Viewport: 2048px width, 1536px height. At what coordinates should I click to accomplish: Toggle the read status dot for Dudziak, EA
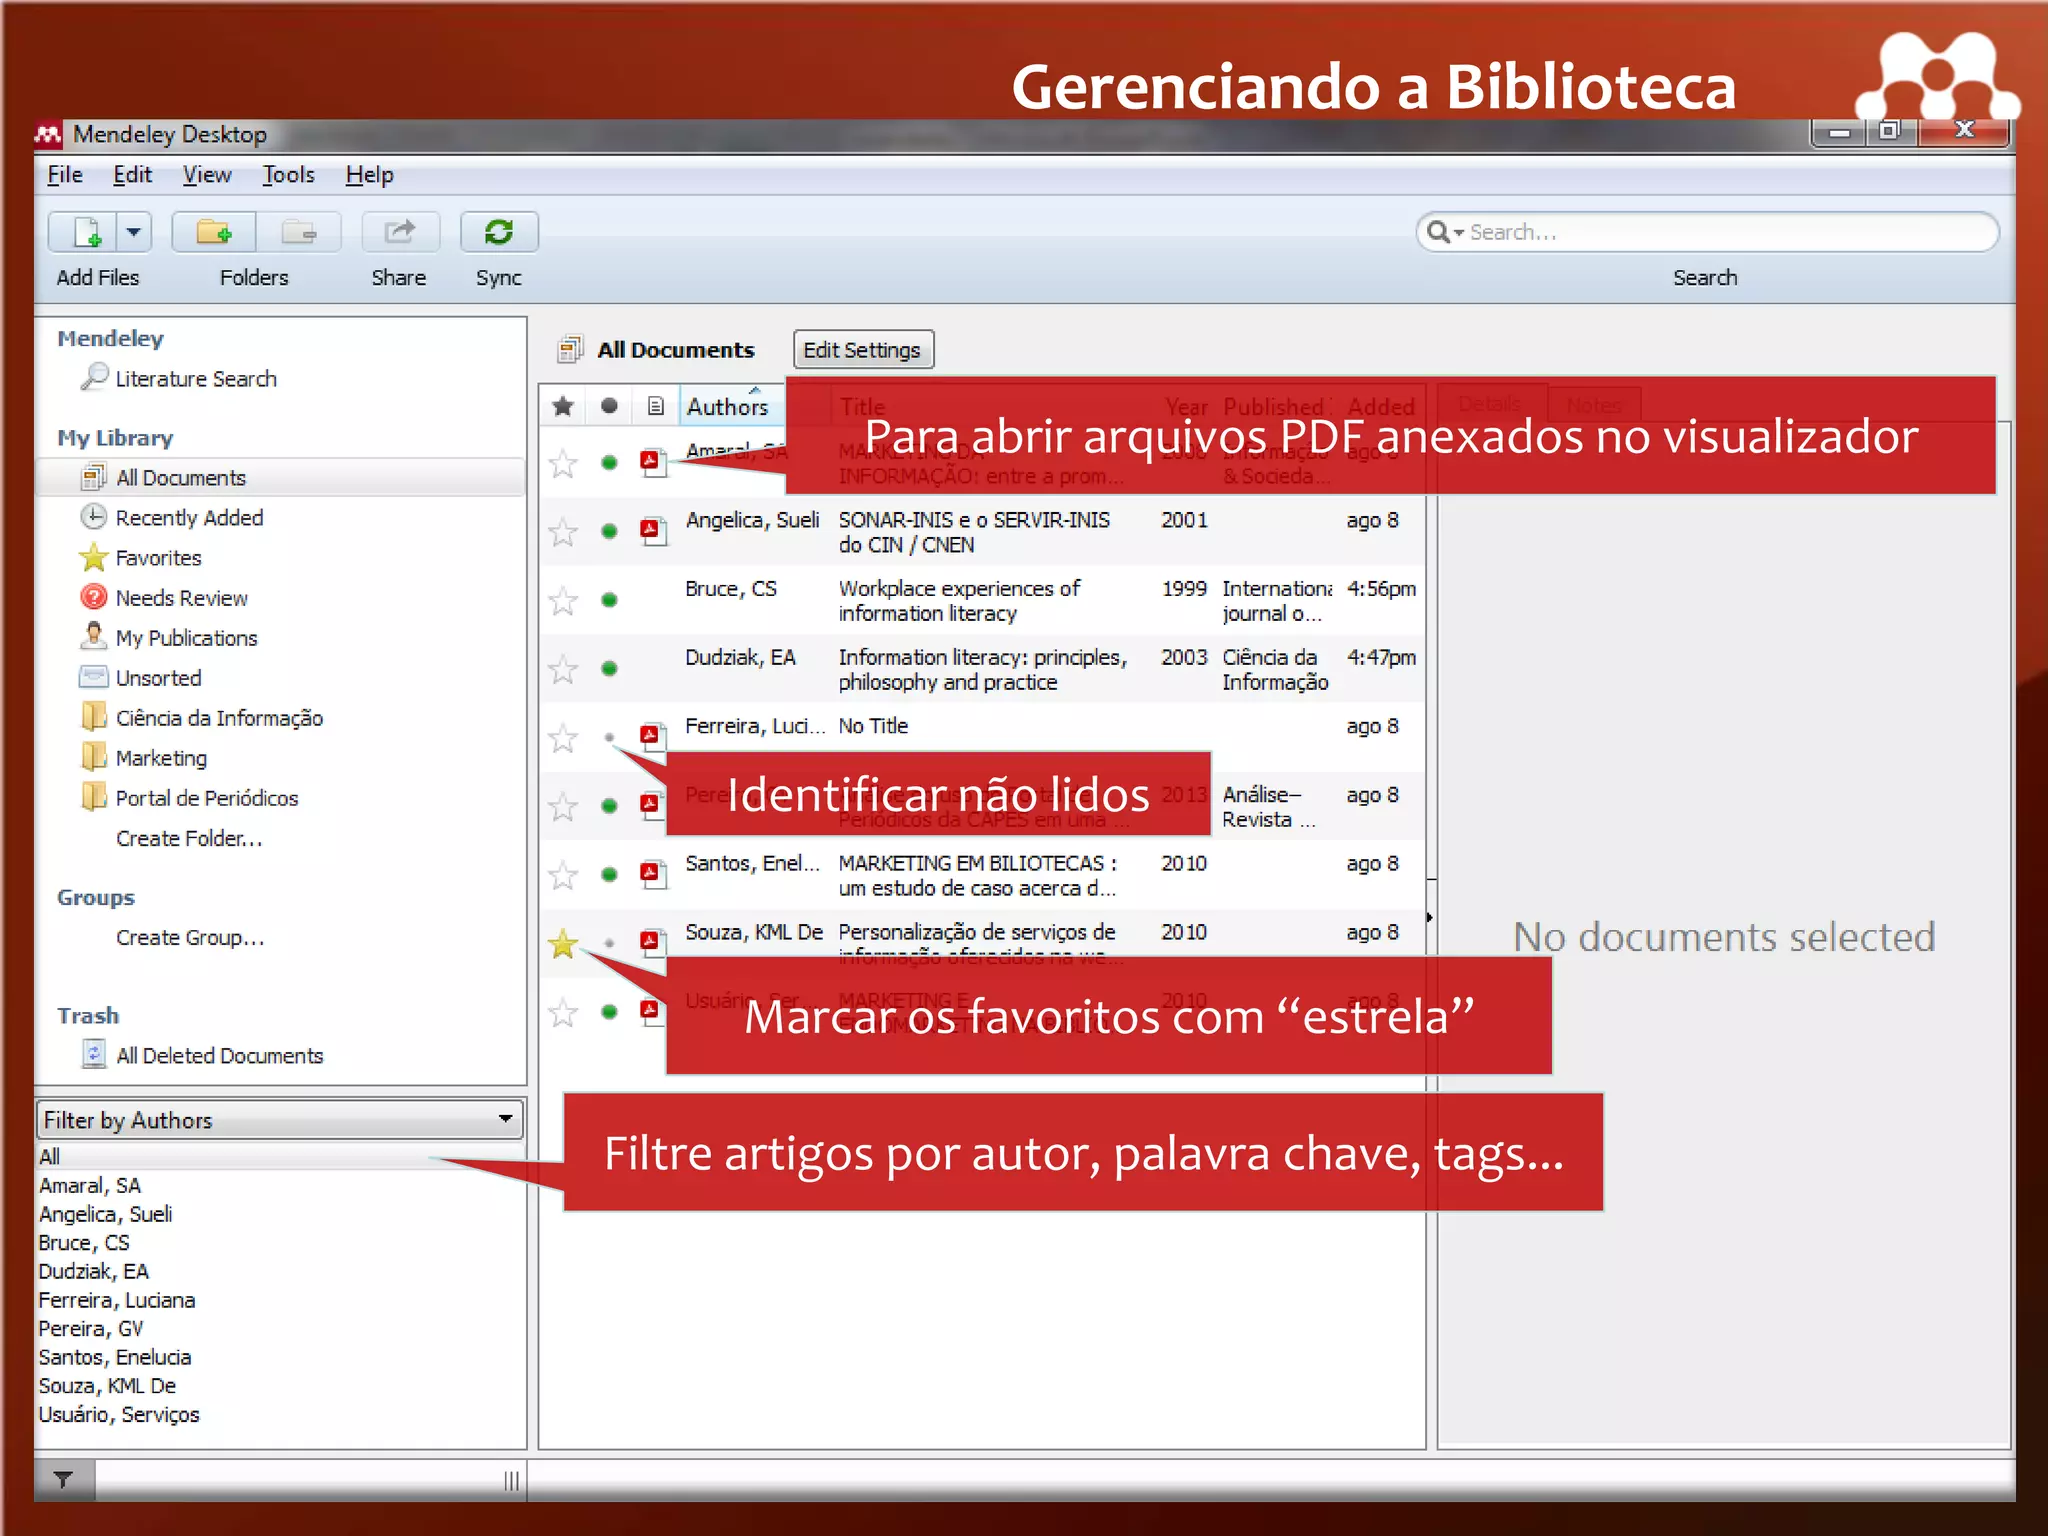click(x=609, y=668)
